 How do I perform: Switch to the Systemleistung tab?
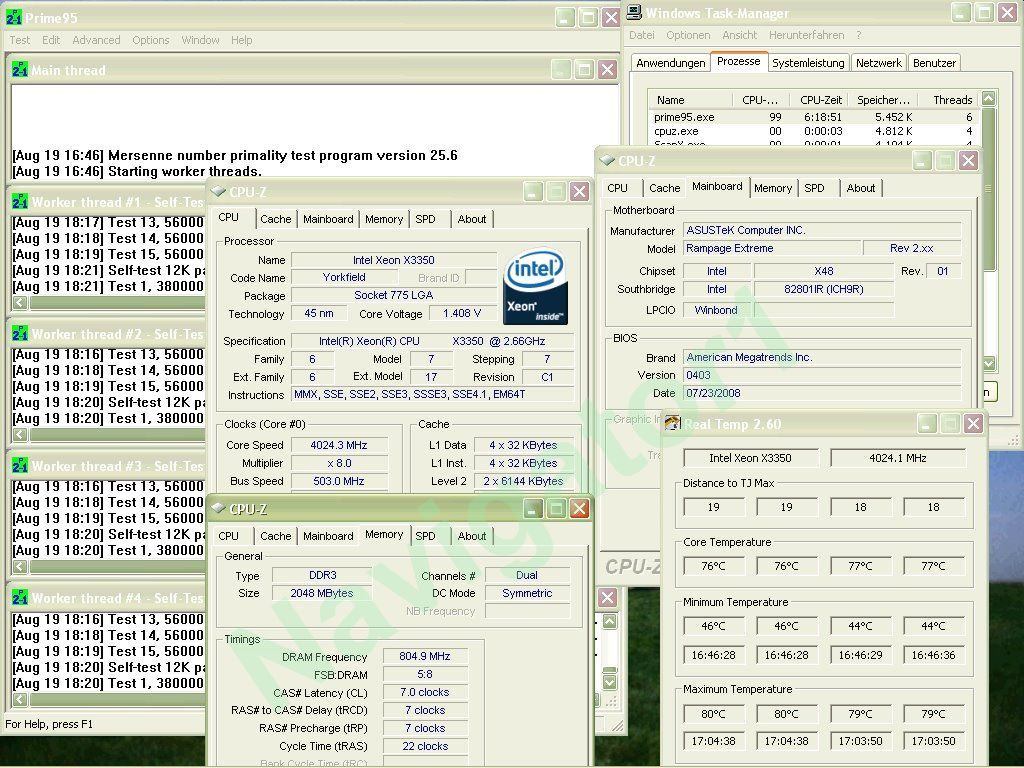[x=808, y=63]
